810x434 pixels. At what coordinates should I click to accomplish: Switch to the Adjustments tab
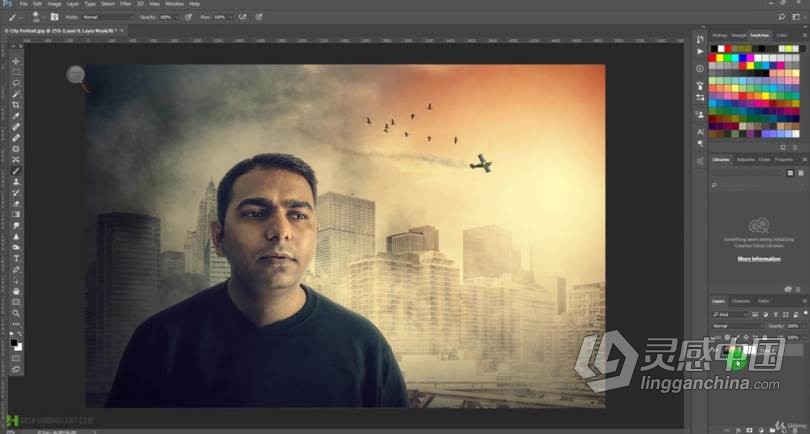point(745,160)
